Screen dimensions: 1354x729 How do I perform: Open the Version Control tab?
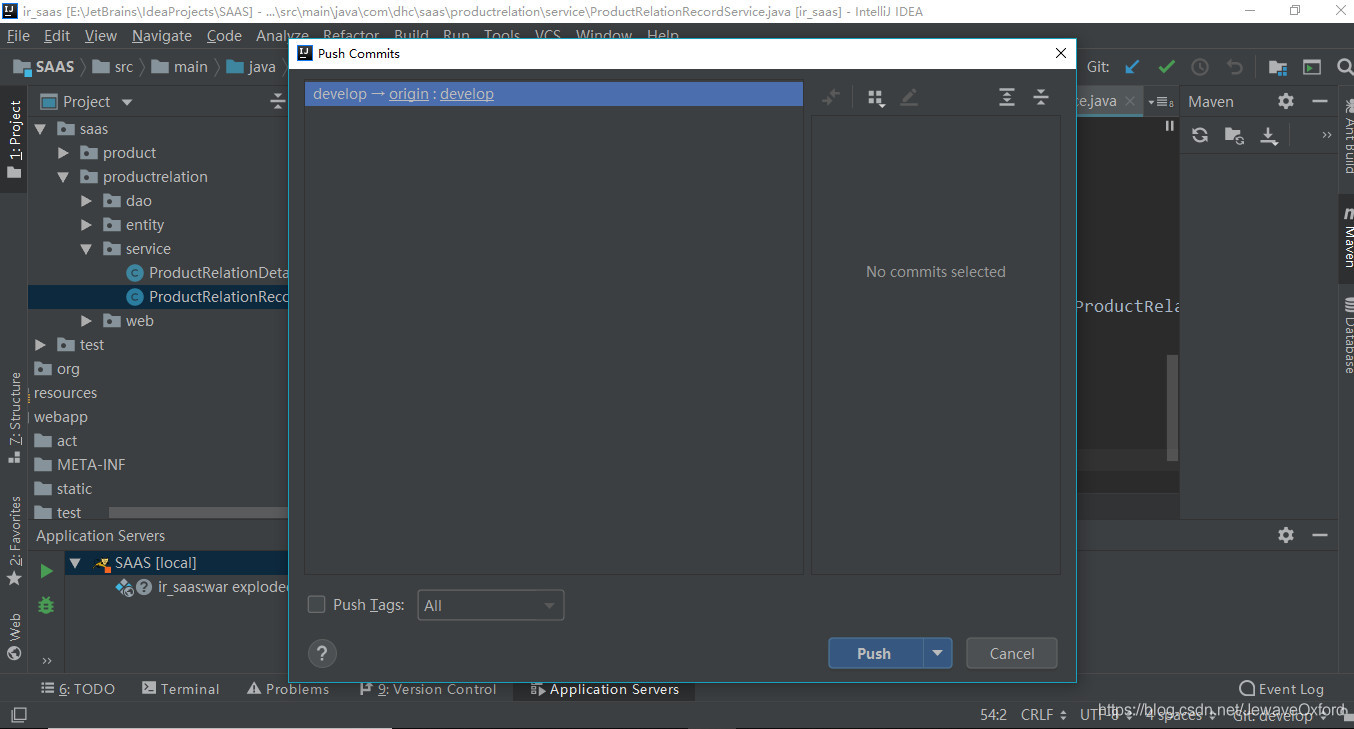pyautogui.click(x=427, y=689)
